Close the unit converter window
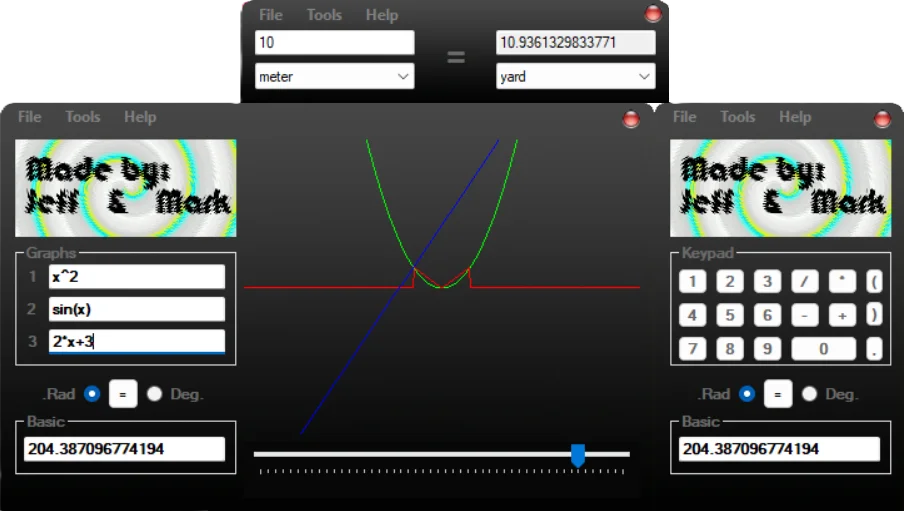 pyautogui.click(x=653, y=14)
